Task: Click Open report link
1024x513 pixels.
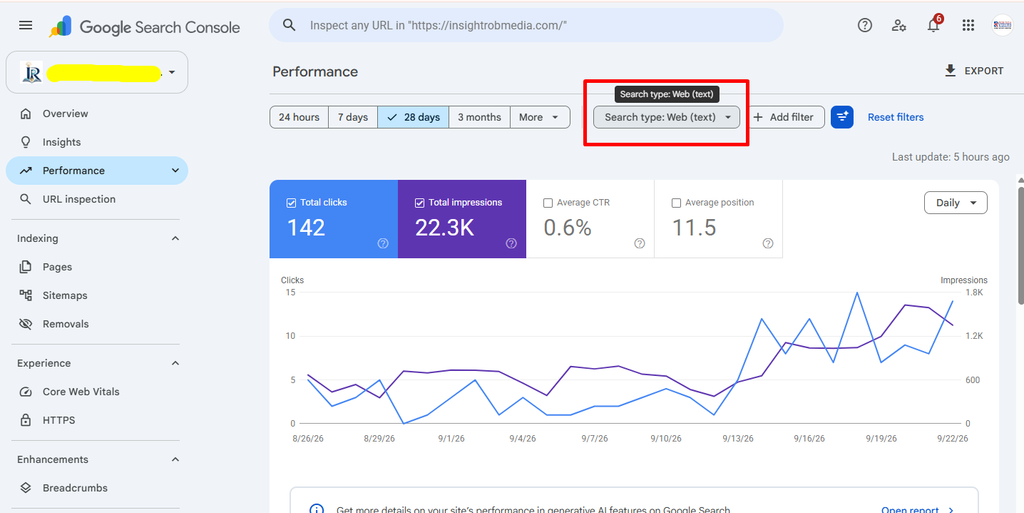Action: tap(917, 510)
